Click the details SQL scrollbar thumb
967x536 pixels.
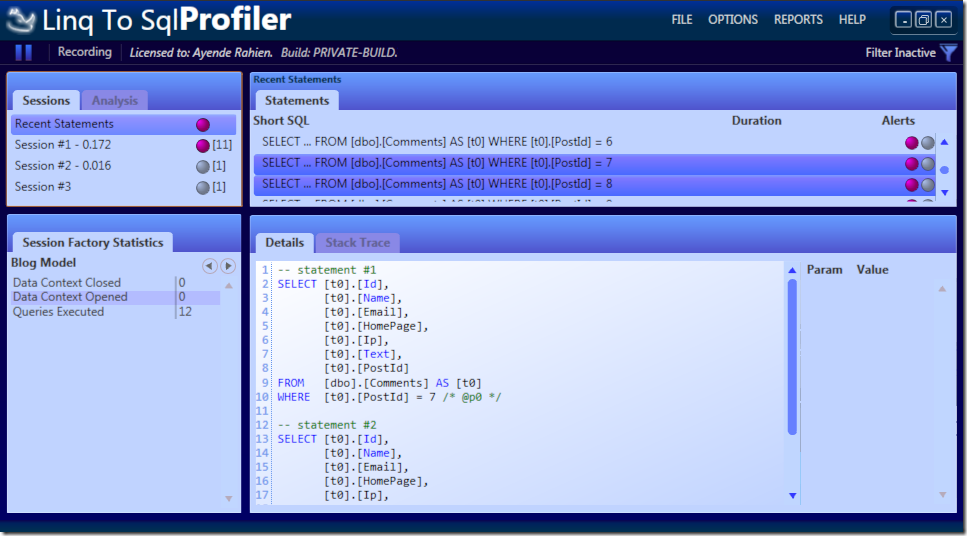[x=792, y=357]
